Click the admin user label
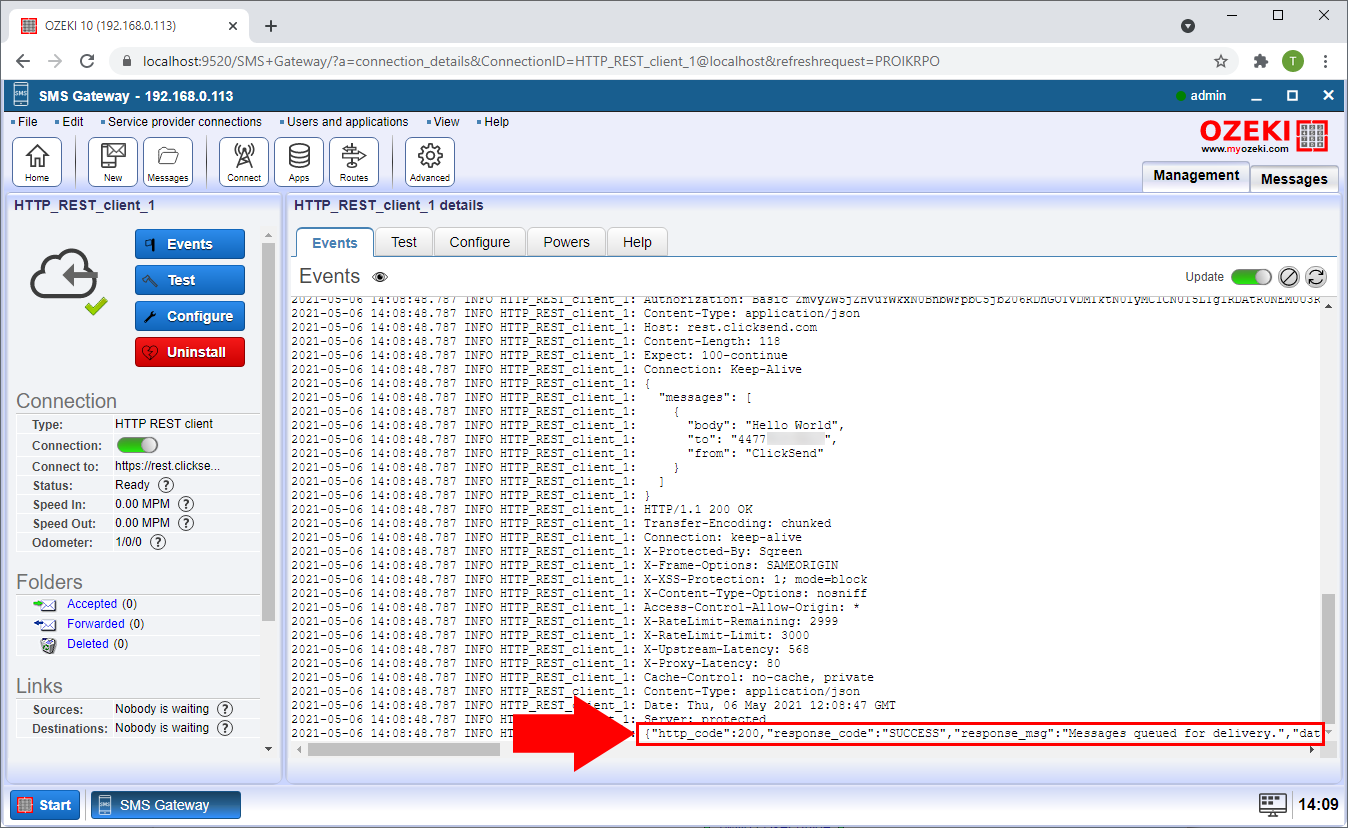This screenshot has height=828, width=1348. tap(1208, 96)
